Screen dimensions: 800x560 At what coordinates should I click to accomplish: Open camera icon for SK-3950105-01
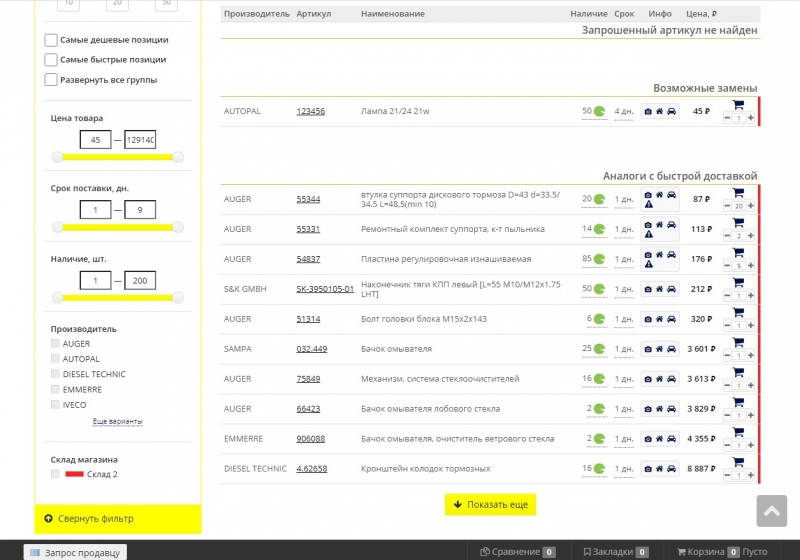648,289
